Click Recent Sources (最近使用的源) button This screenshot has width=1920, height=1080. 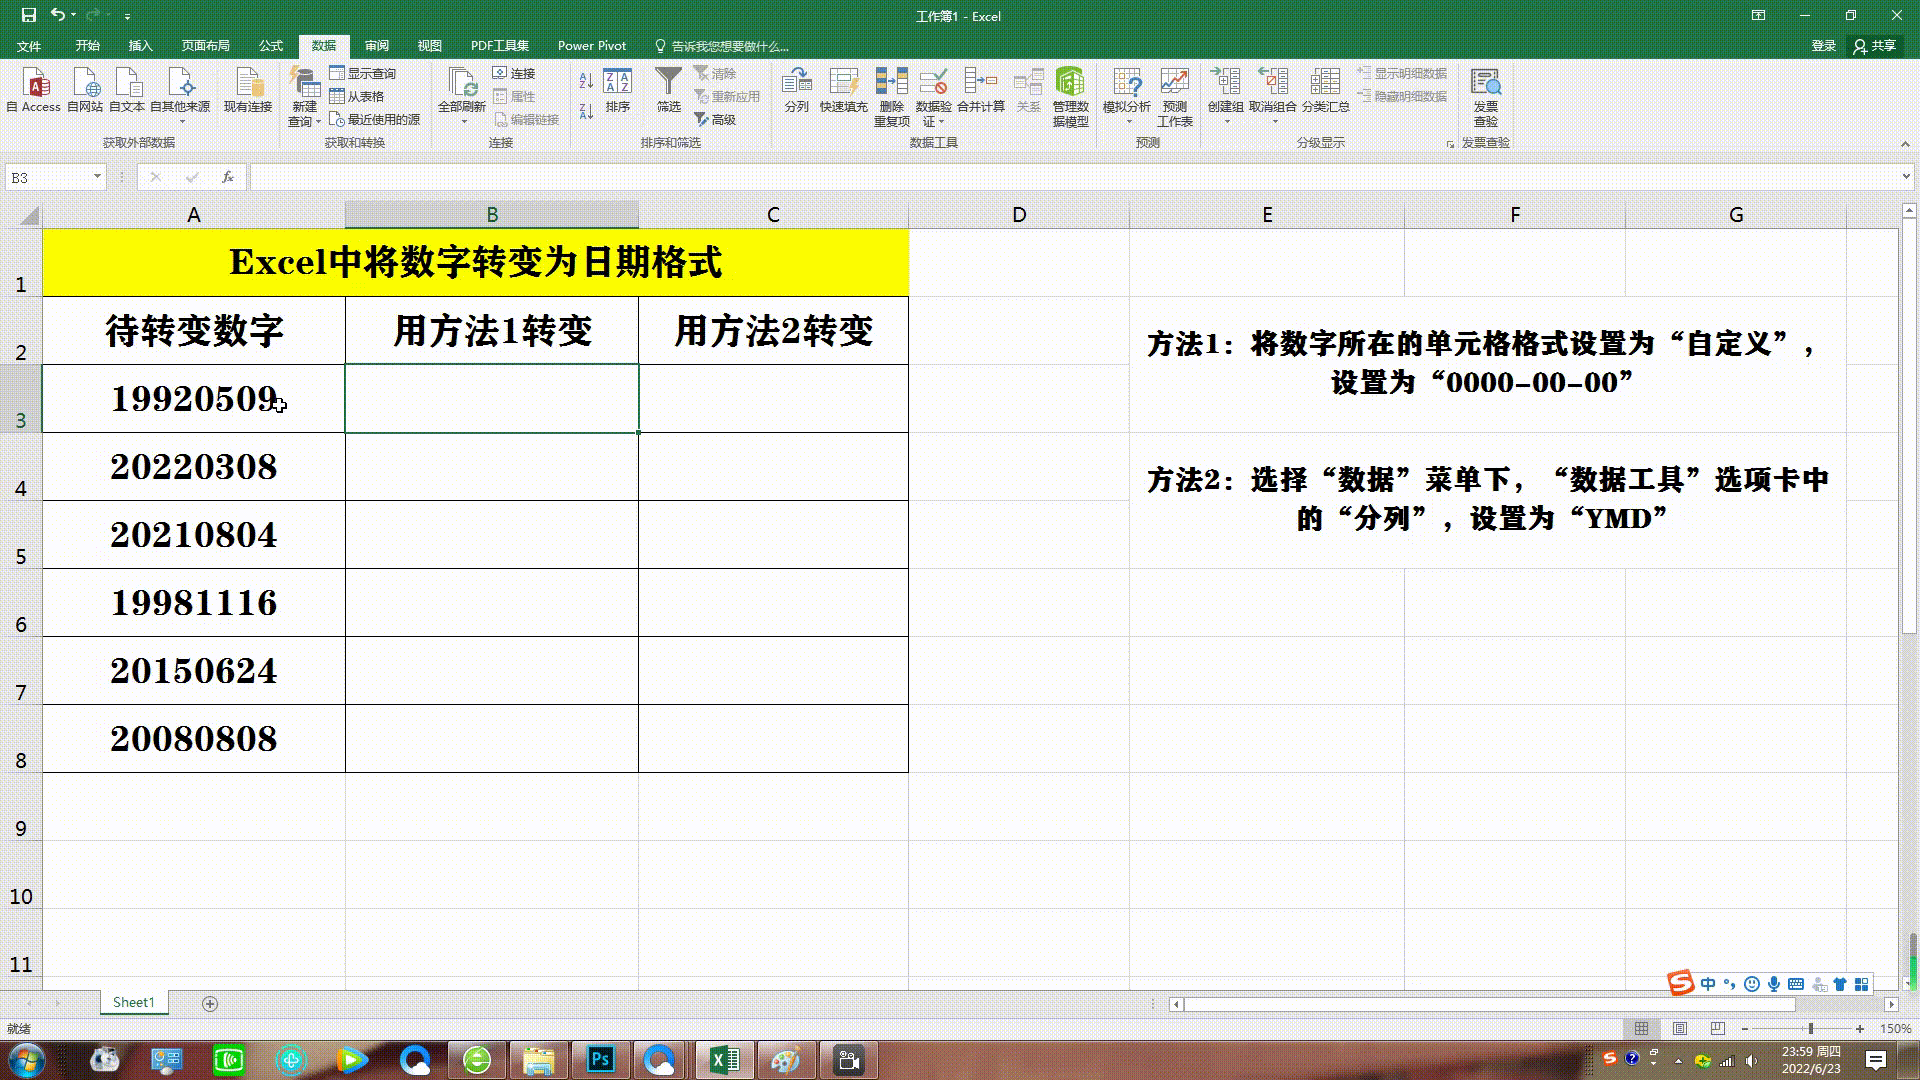[375, 119]
